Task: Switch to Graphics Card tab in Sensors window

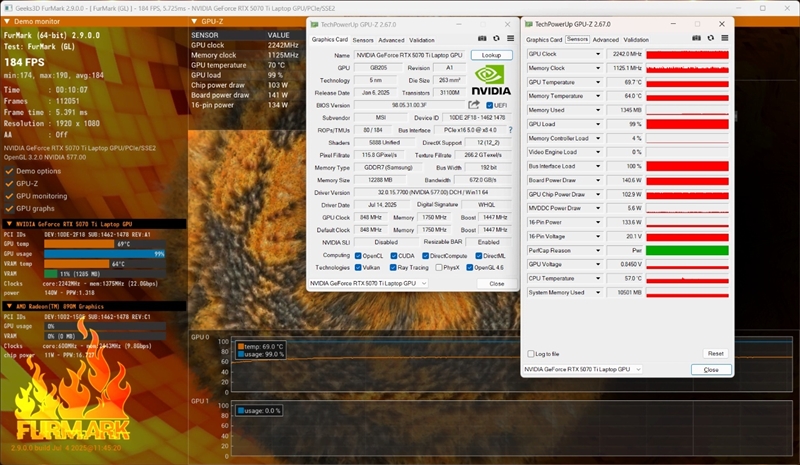Action: 544,39
